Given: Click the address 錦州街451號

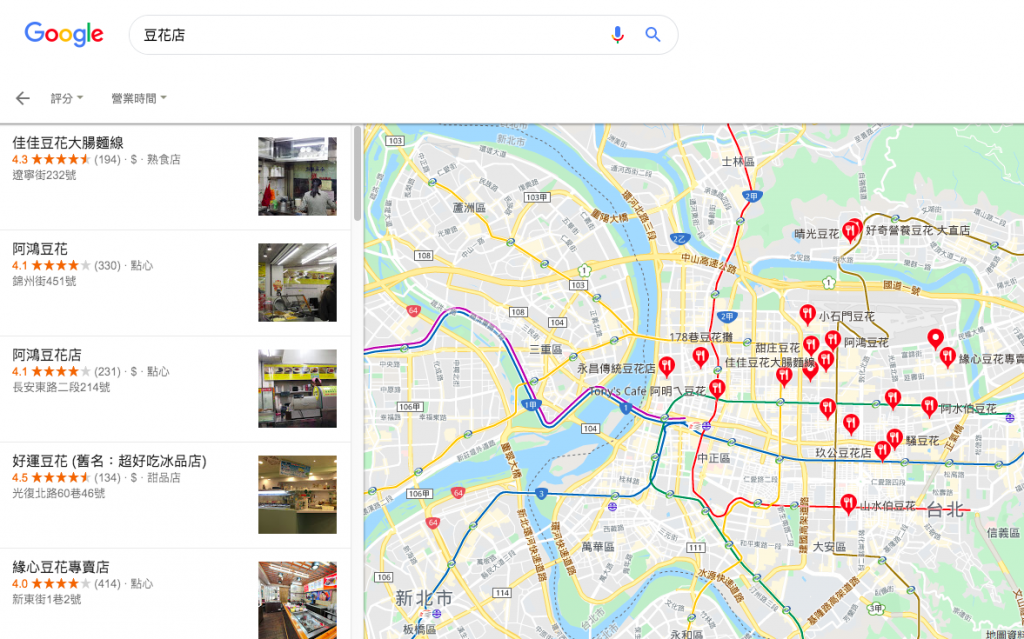Looking at the screenshot, I should pyautogui.click(x=44, y=281).
